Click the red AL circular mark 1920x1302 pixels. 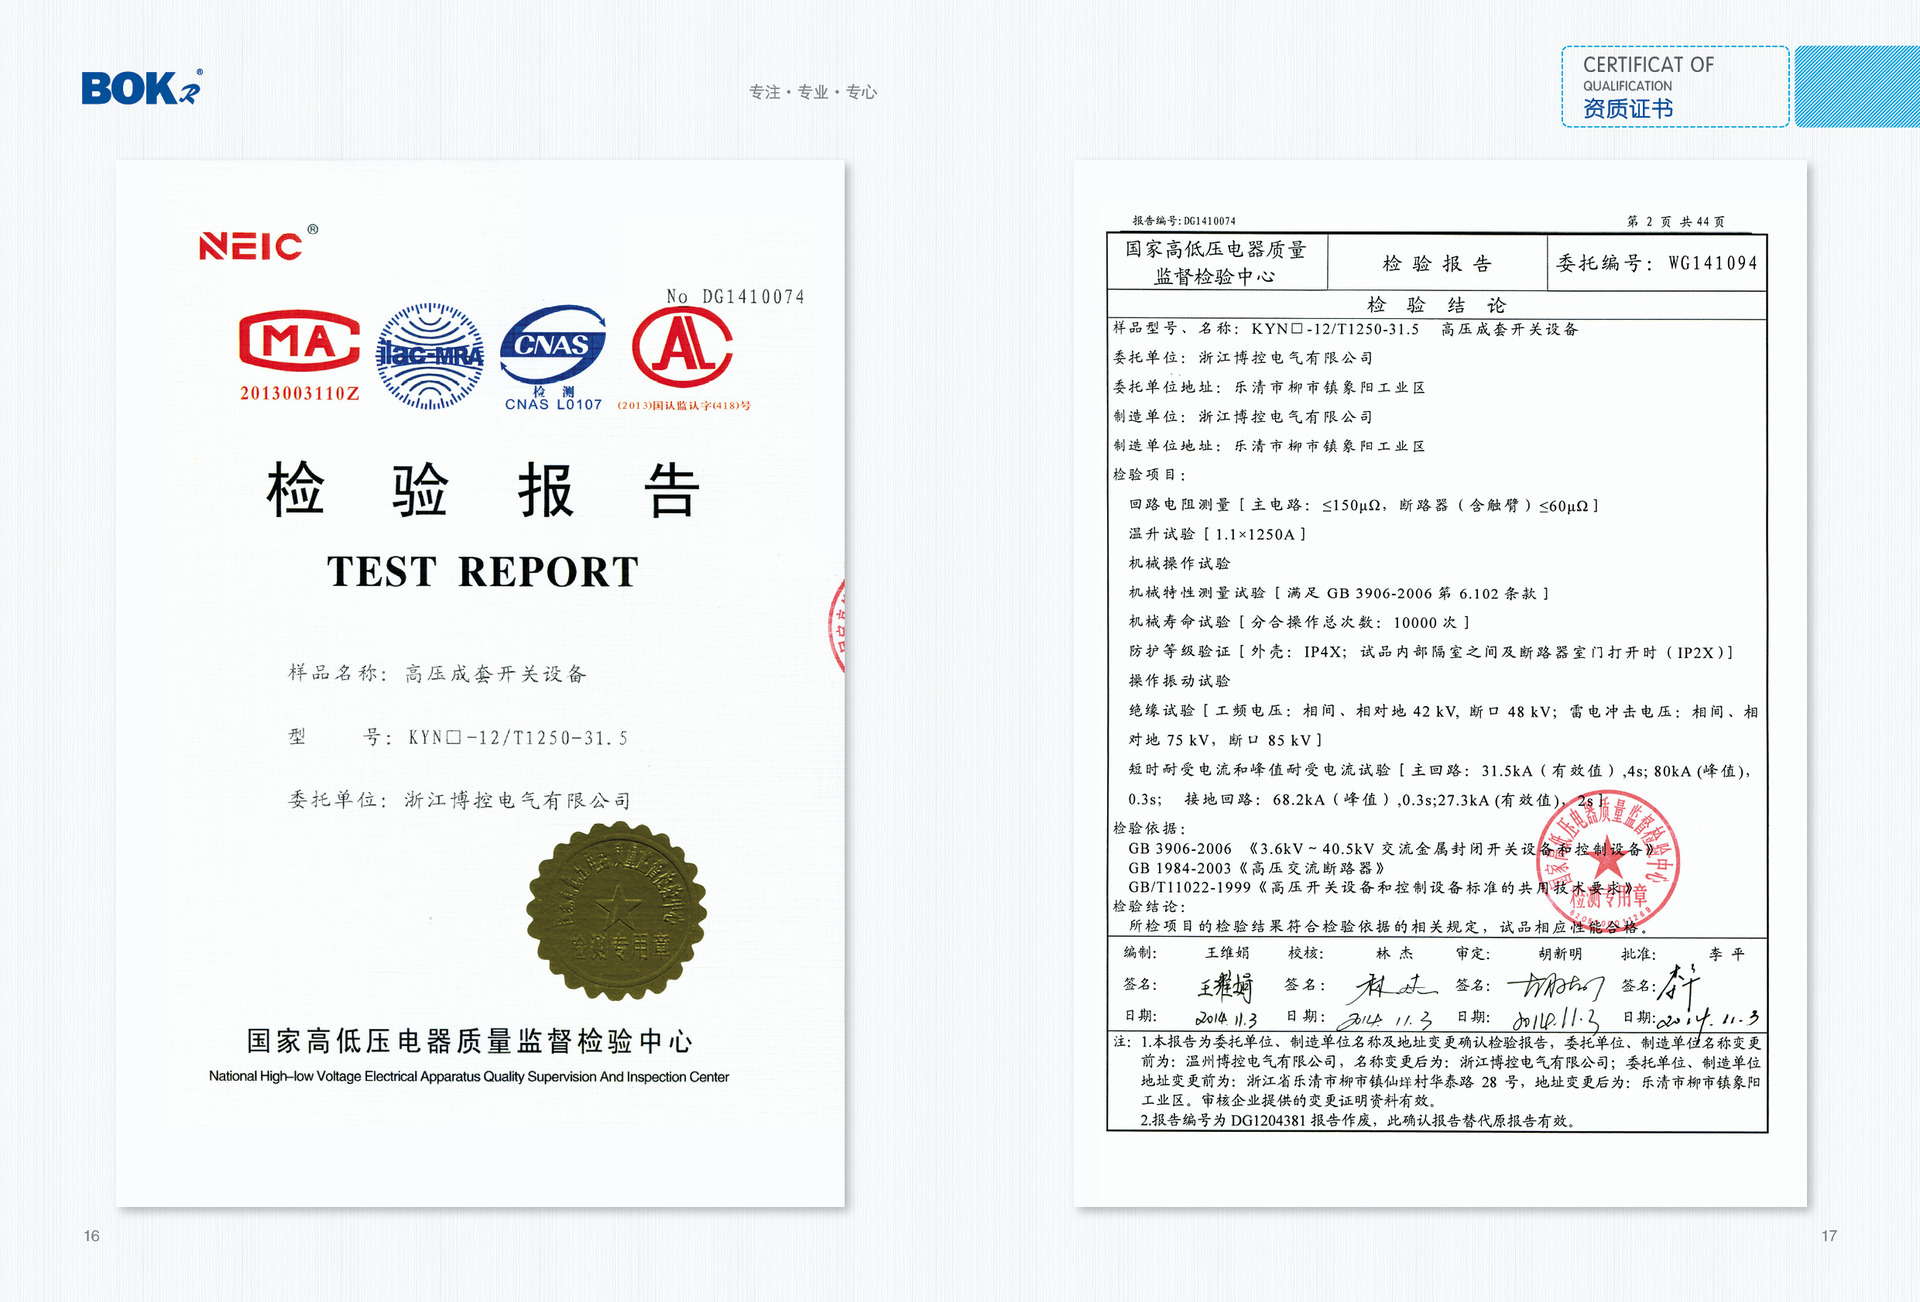click(x=682, y=347)
